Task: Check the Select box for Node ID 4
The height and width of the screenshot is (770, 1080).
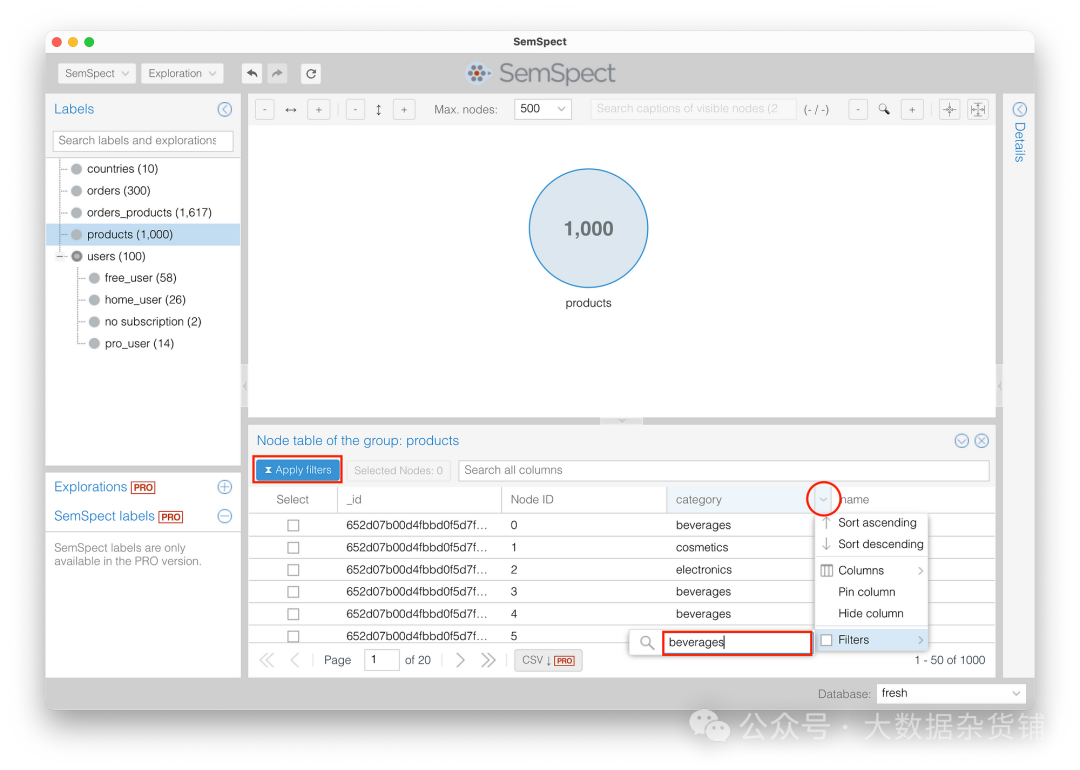Action: point(293,614)
